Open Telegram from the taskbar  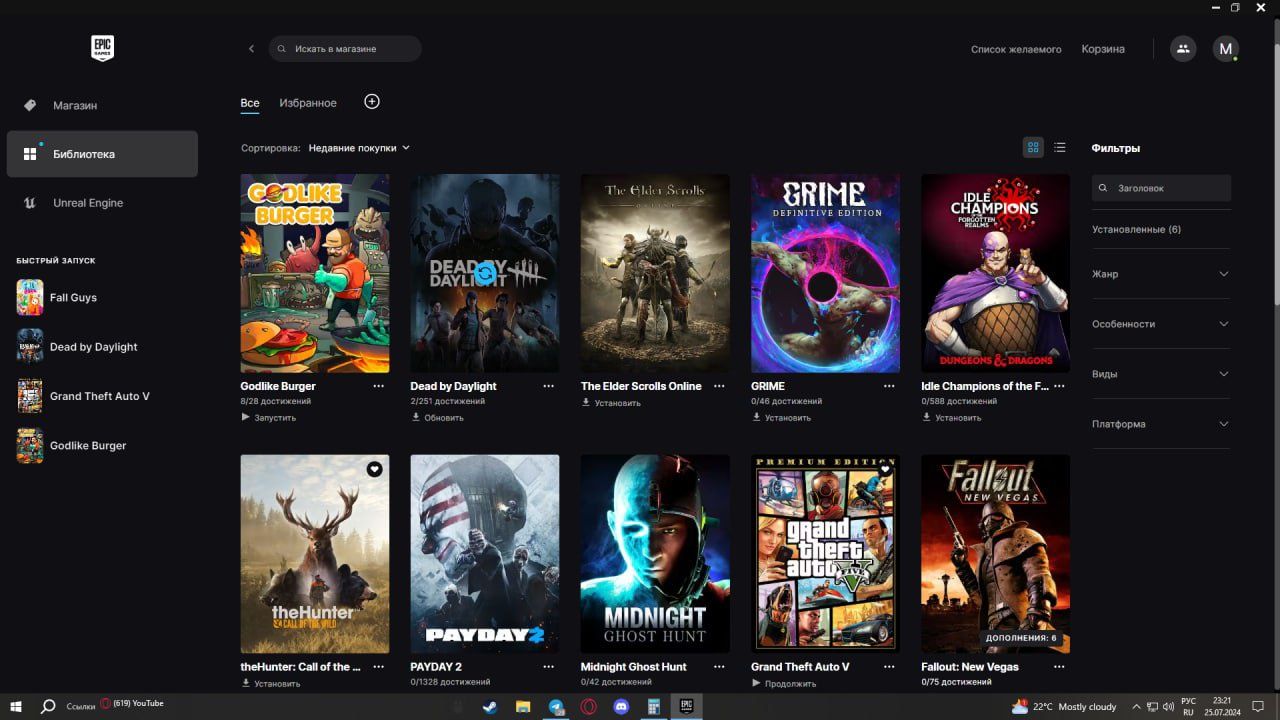[556, 706]
